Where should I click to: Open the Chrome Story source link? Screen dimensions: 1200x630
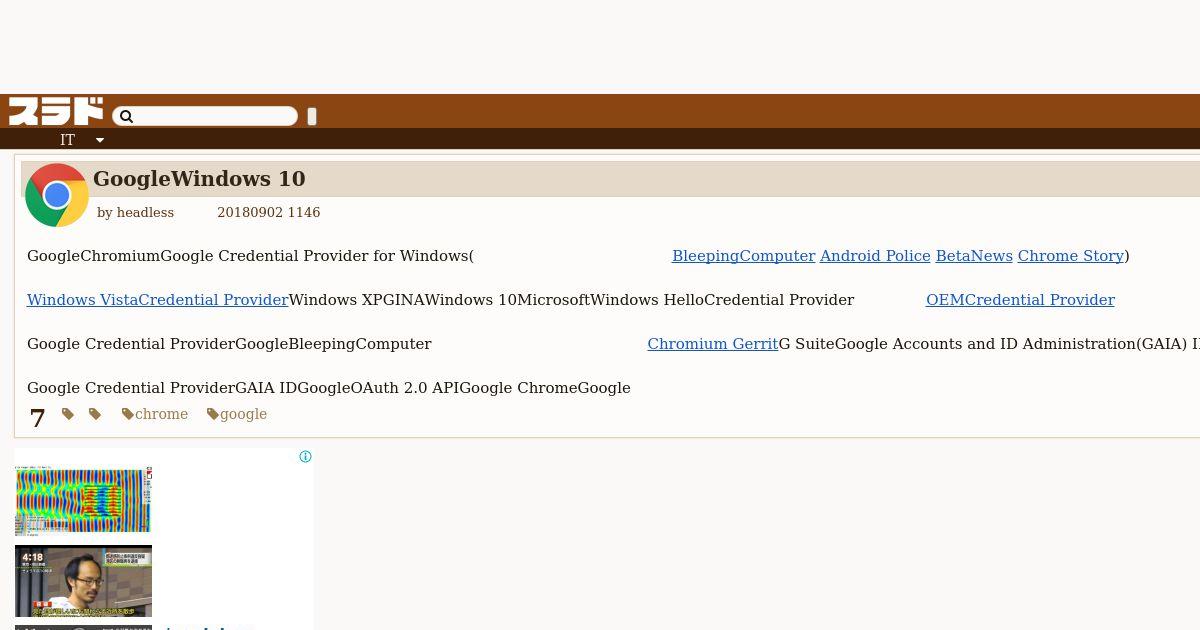(1071, 256)
